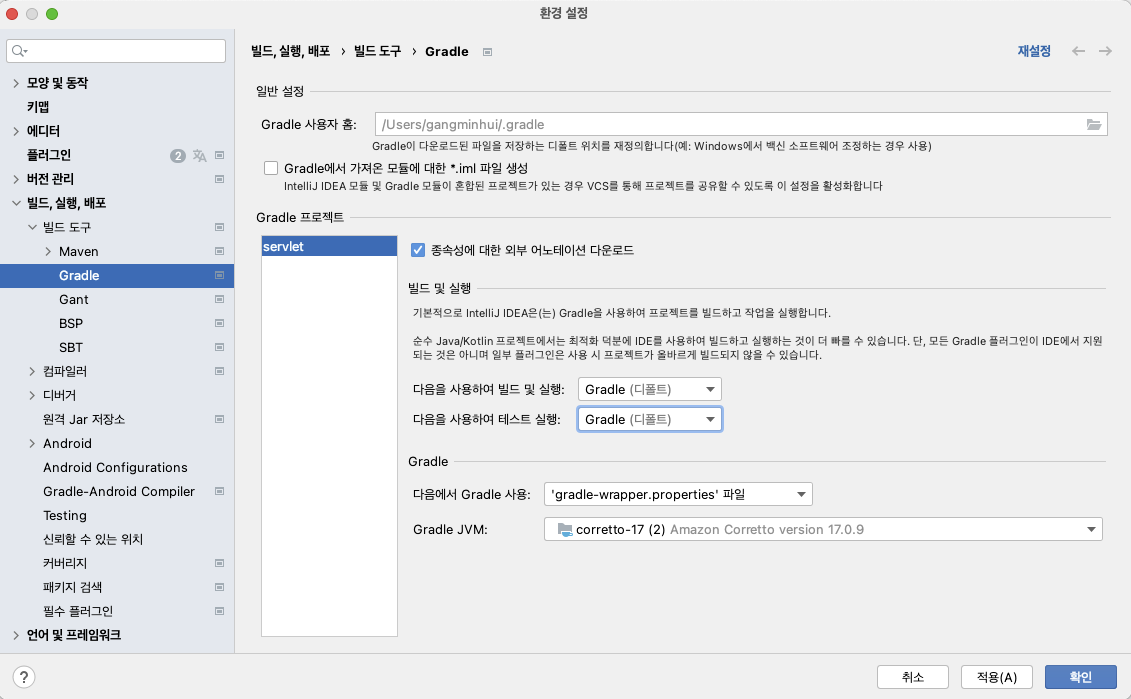
Task: Open the 빌드 및 실행 Gradle dropdown
Action: pyautogui.click(x=650, y=390)
